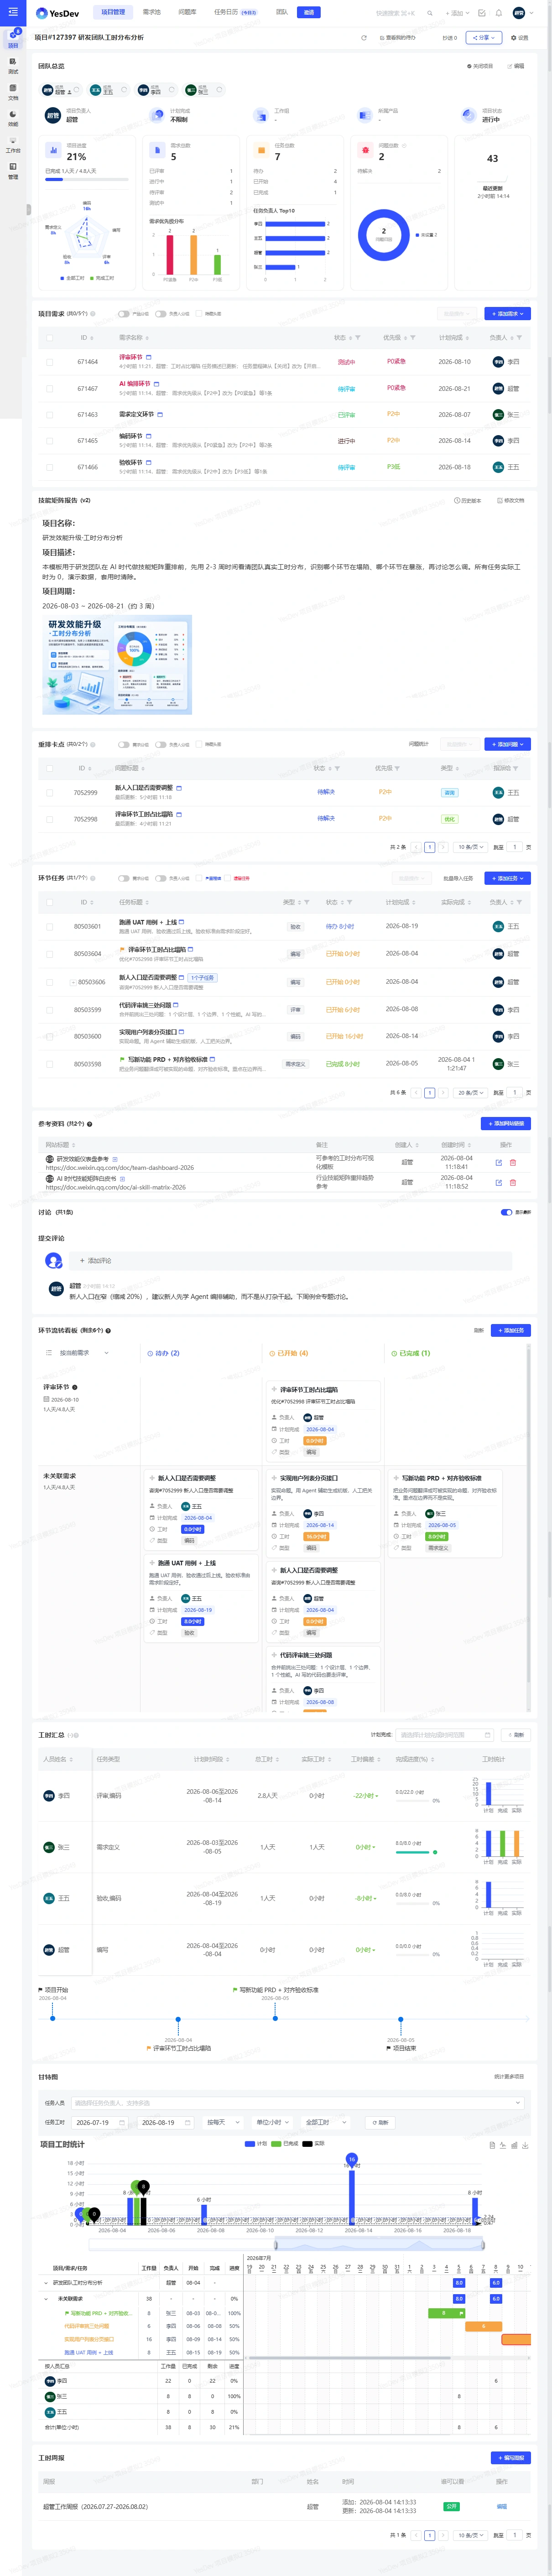Viewport: 552px width, 2576px height.
Task: Click 关闭项目 in 团队总览
Action: pos(480,66)
